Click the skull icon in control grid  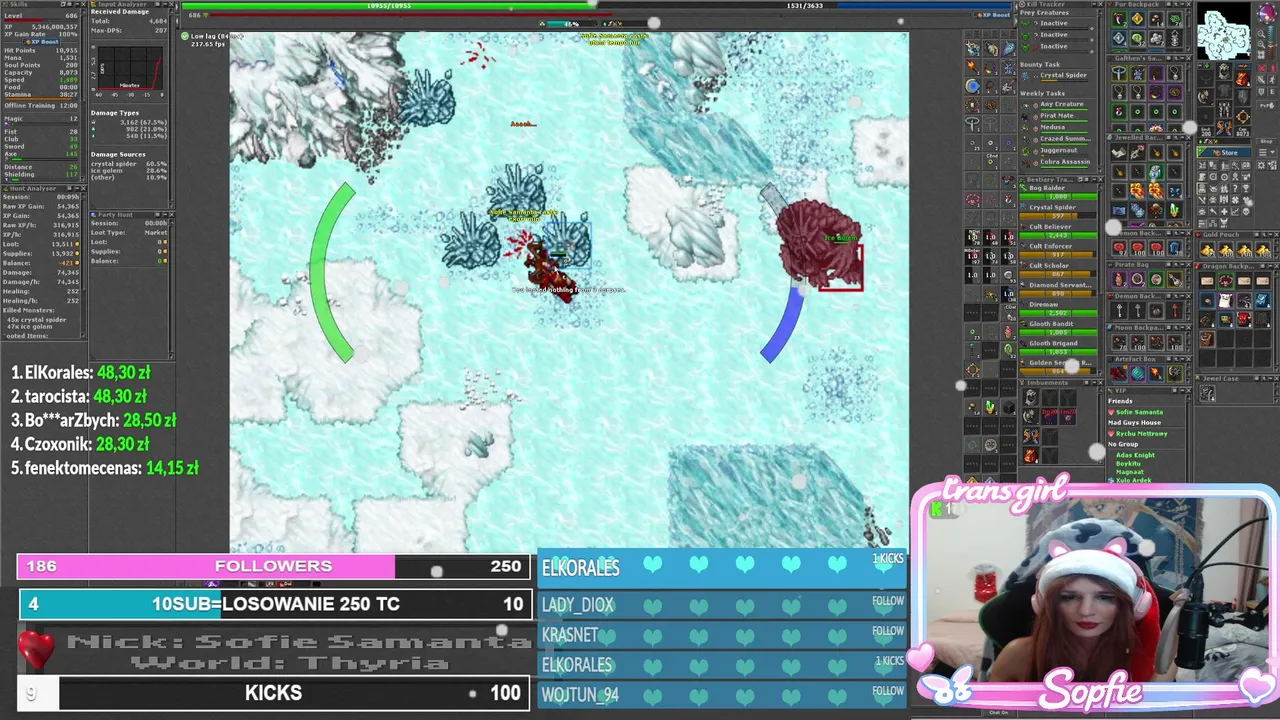(x=1246, y=211)
